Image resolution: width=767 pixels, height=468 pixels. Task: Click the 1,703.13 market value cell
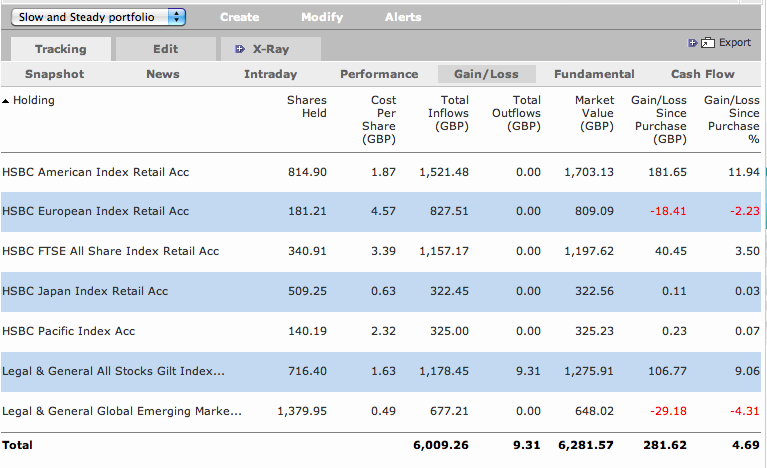point(589,172)
